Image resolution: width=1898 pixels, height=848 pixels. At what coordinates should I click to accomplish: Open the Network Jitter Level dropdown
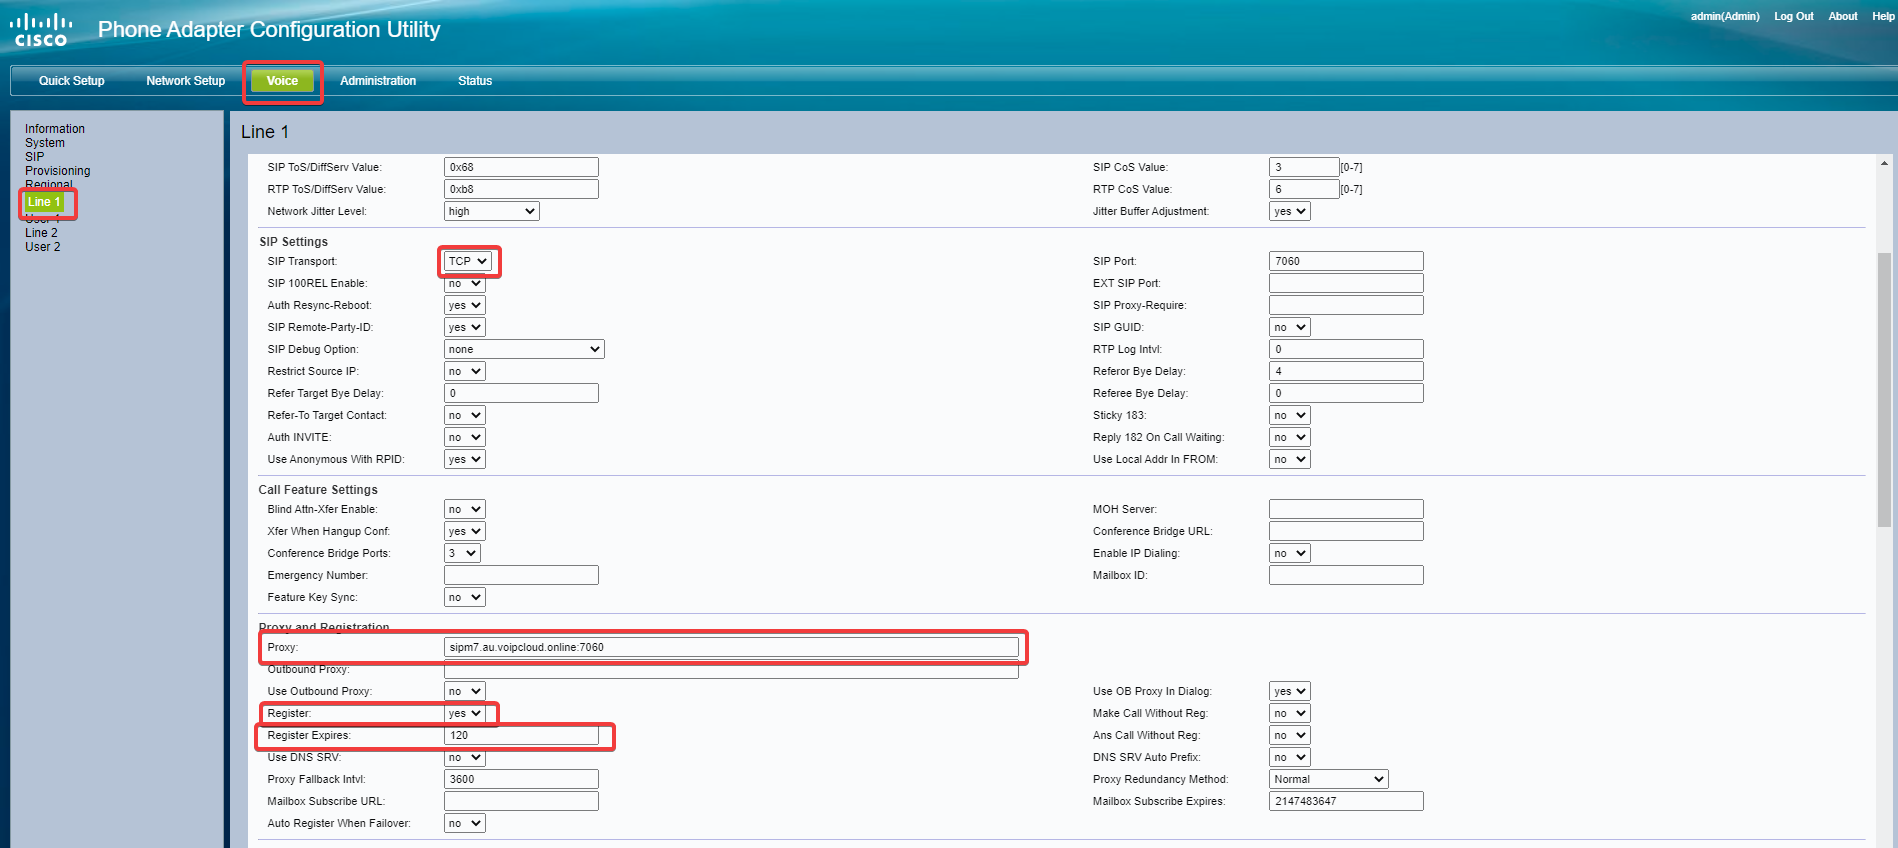[491, 211]
